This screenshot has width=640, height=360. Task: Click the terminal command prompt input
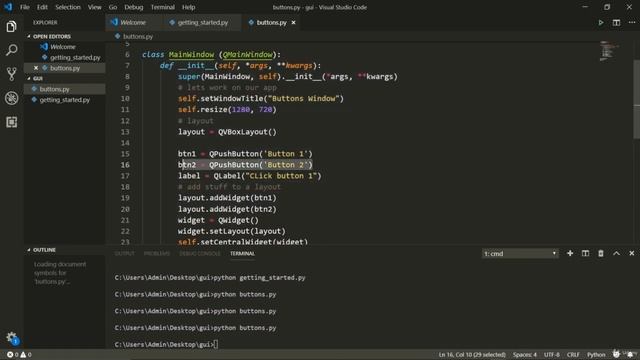(x=216, y=344)
